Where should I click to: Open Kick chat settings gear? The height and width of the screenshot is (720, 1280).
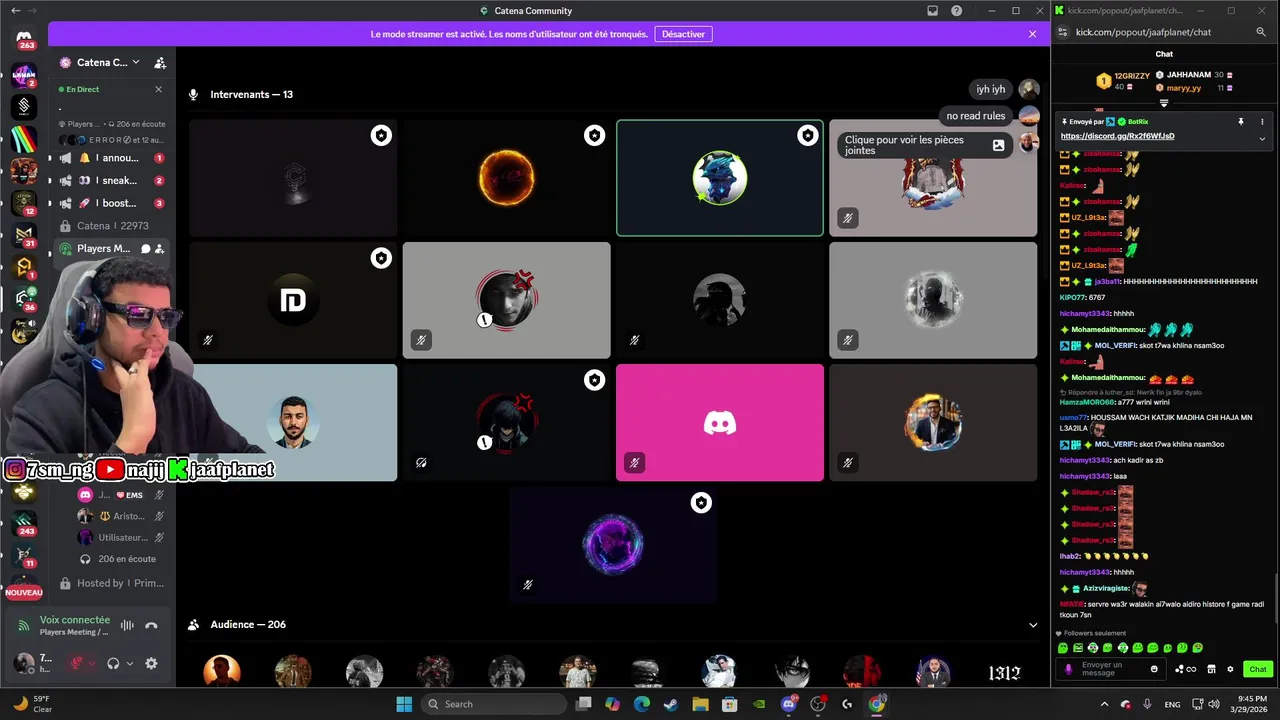(1230, 669)
